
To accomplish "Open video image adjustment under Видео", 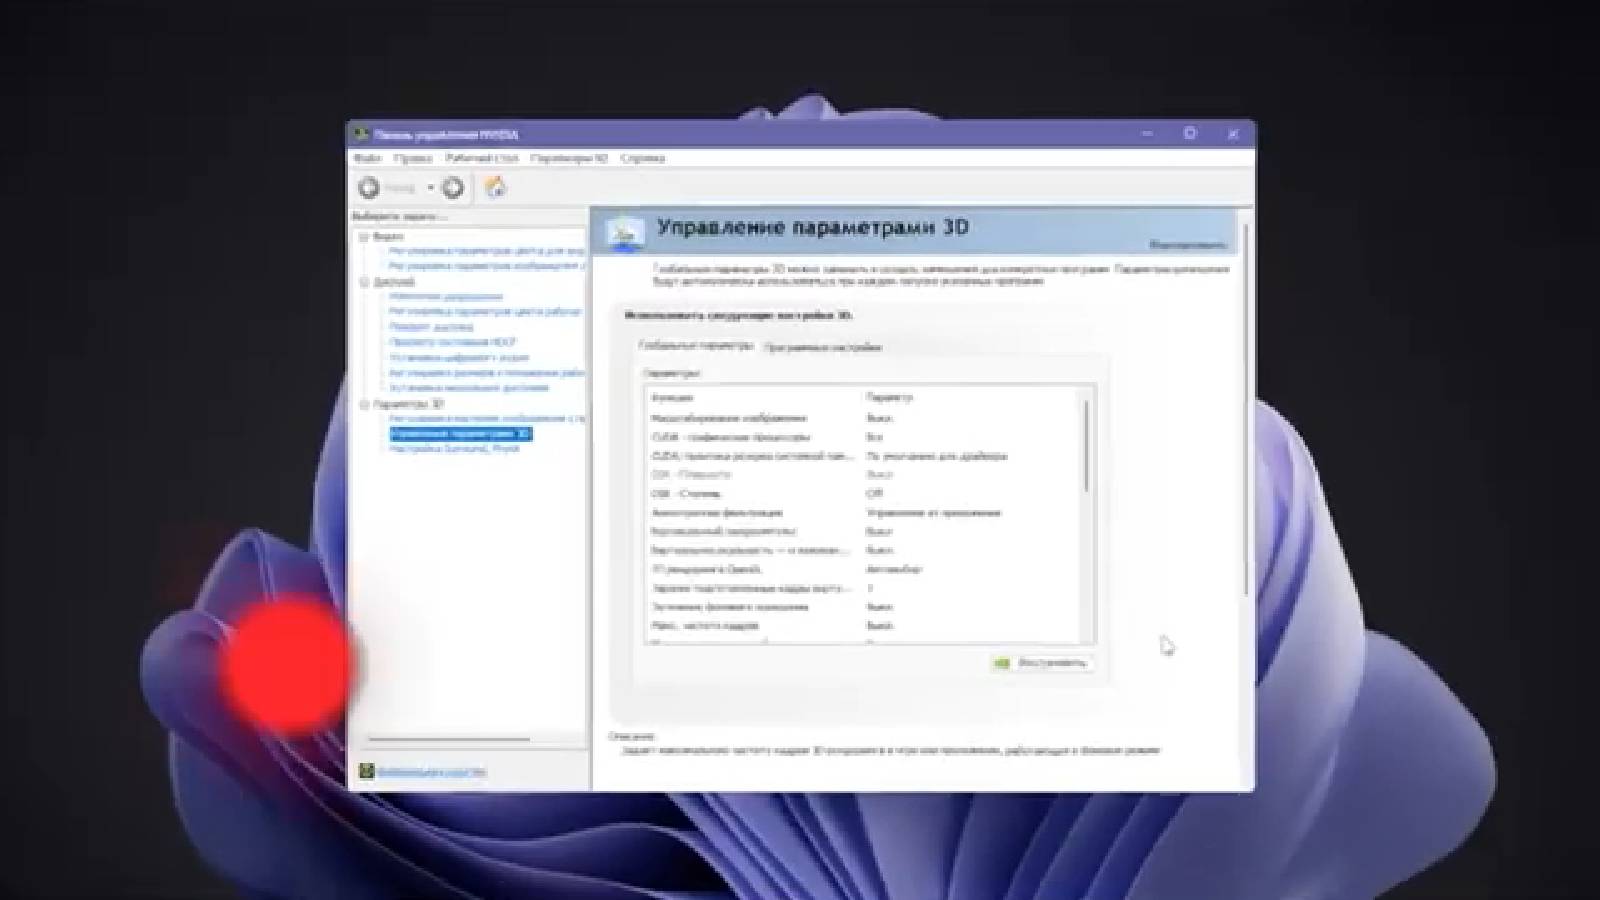I will pos(487,266).
